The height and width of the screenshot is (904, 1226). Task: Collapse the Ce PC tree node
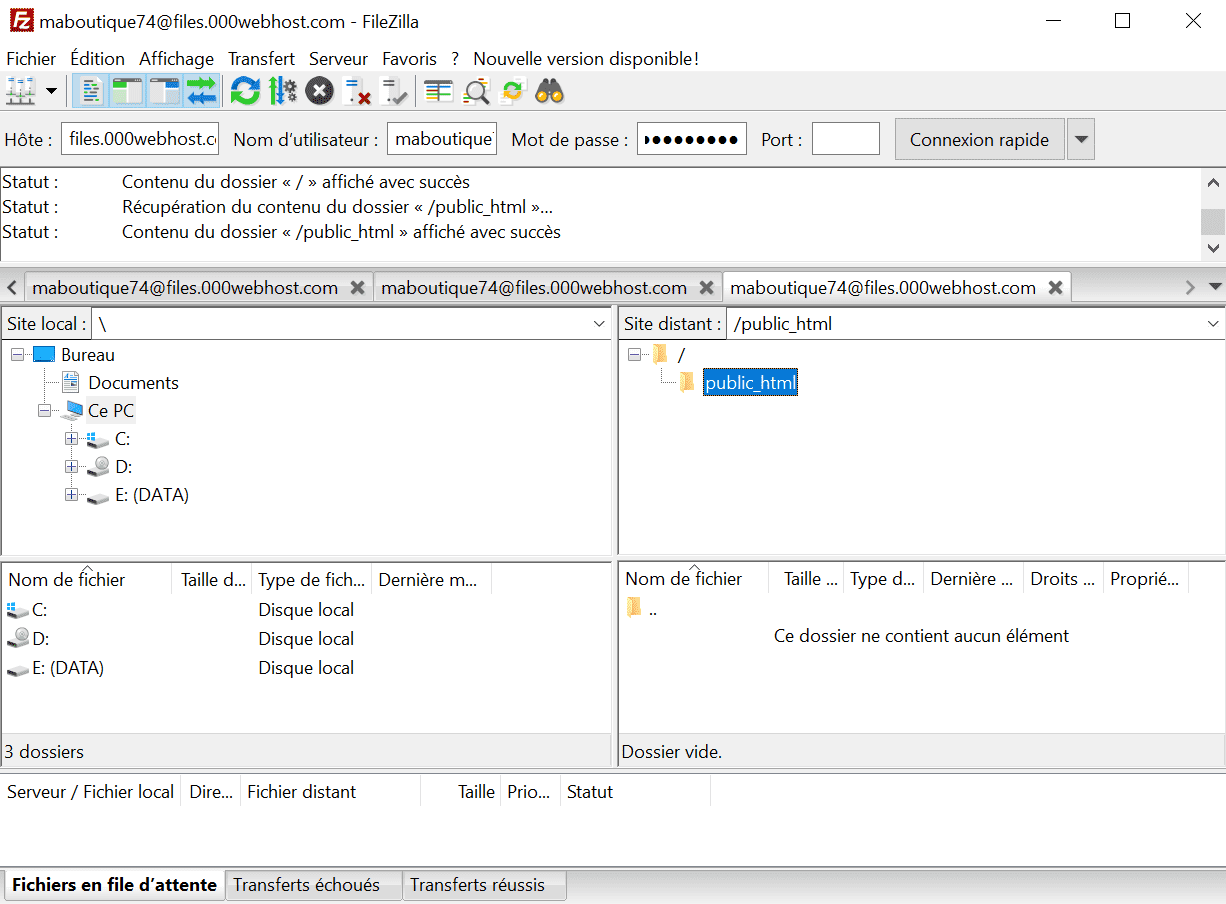(x=44, y=411)
